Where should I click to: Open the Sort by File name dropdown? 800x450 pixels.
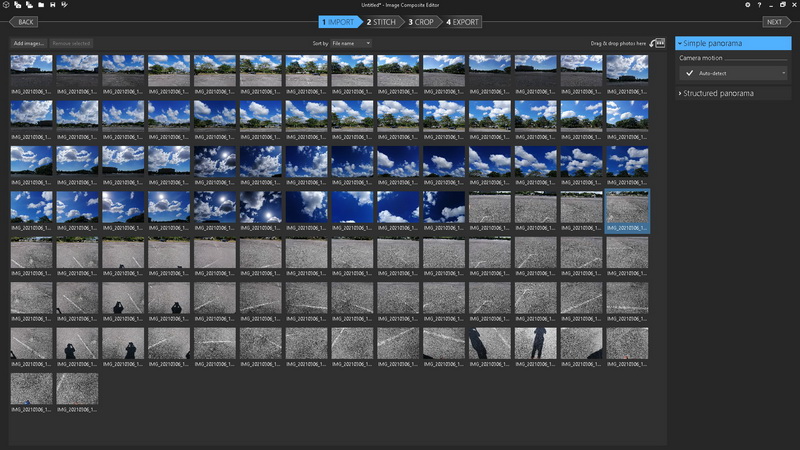click(x=352, y=43)
